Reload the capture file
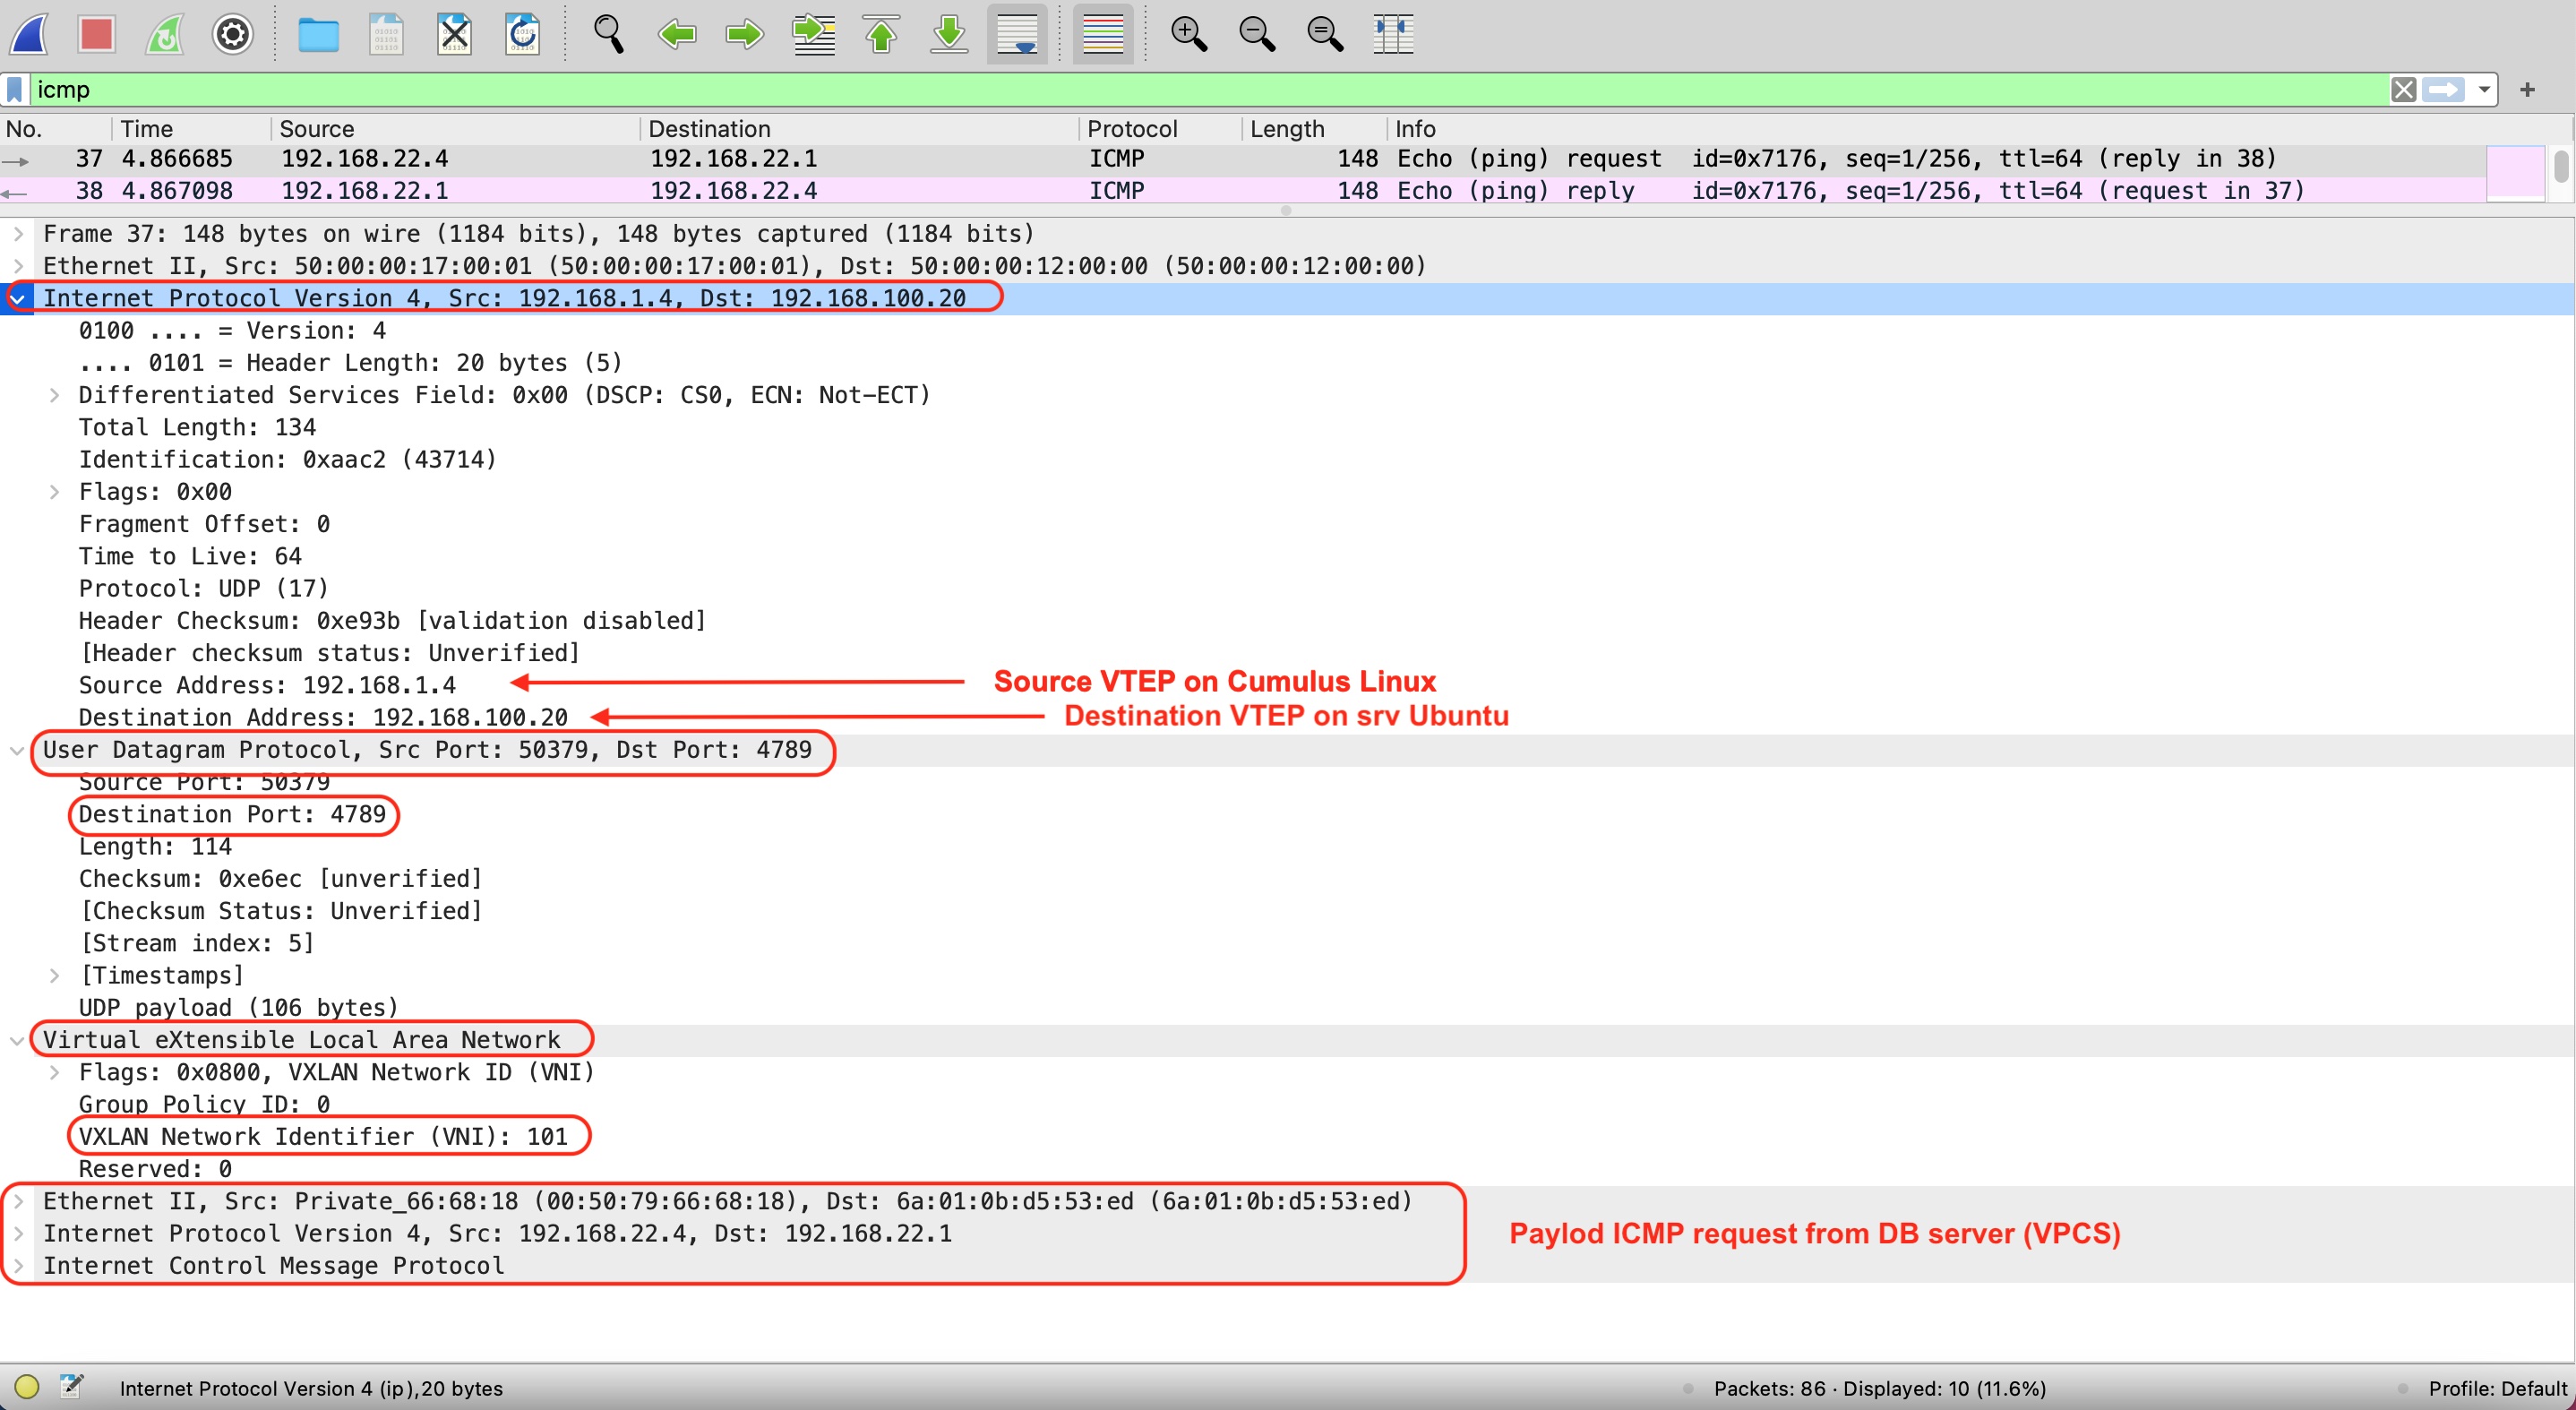 click(x=522, y=35)
